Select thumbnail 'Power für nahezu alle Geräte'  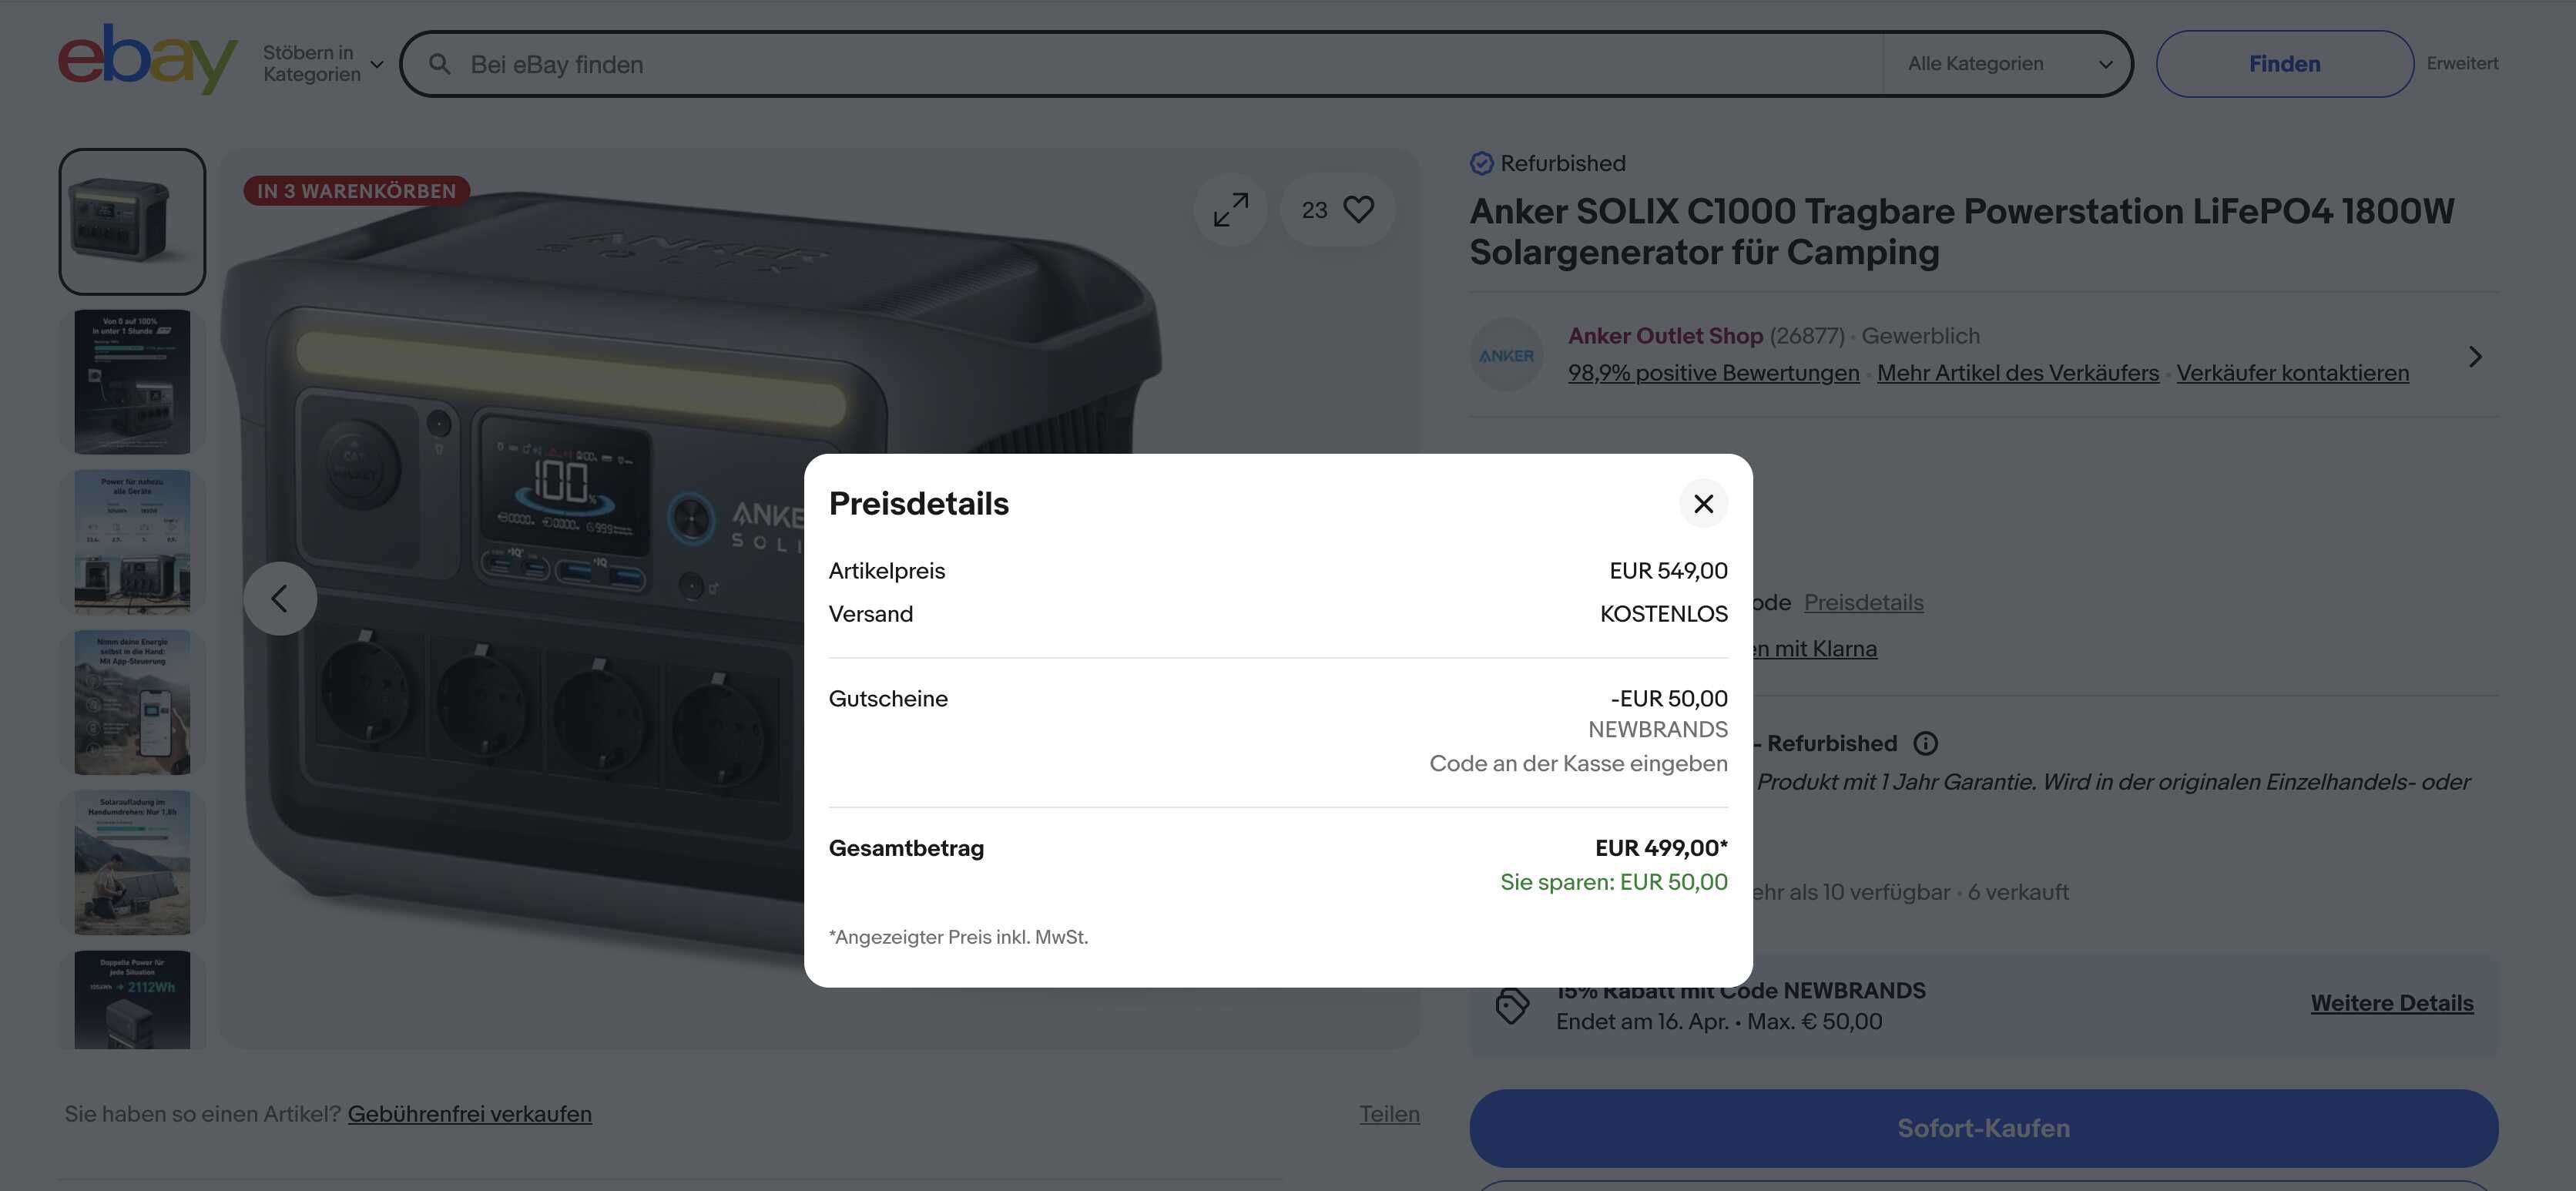tap(132, 541)
